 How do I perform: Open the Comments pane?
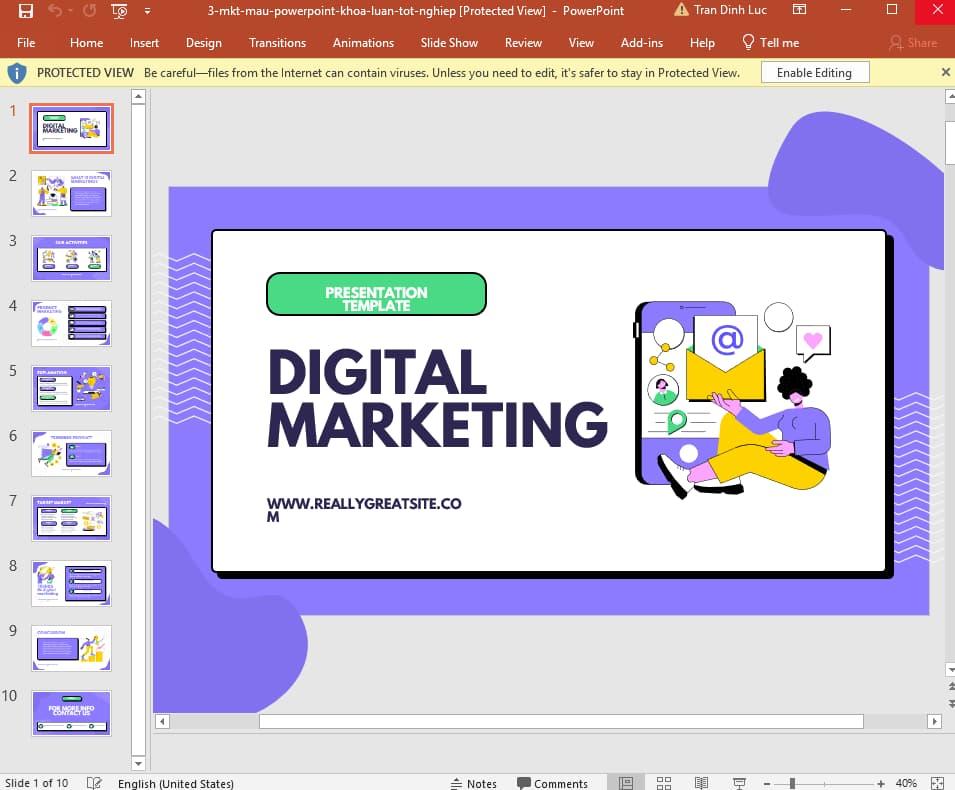coord(553,783)
